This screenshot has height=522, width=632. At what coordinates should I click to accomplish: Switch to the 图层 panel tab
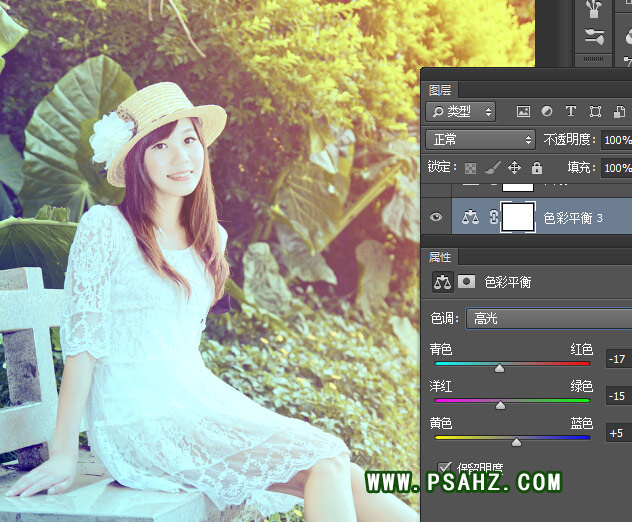(x=440, y=89)
